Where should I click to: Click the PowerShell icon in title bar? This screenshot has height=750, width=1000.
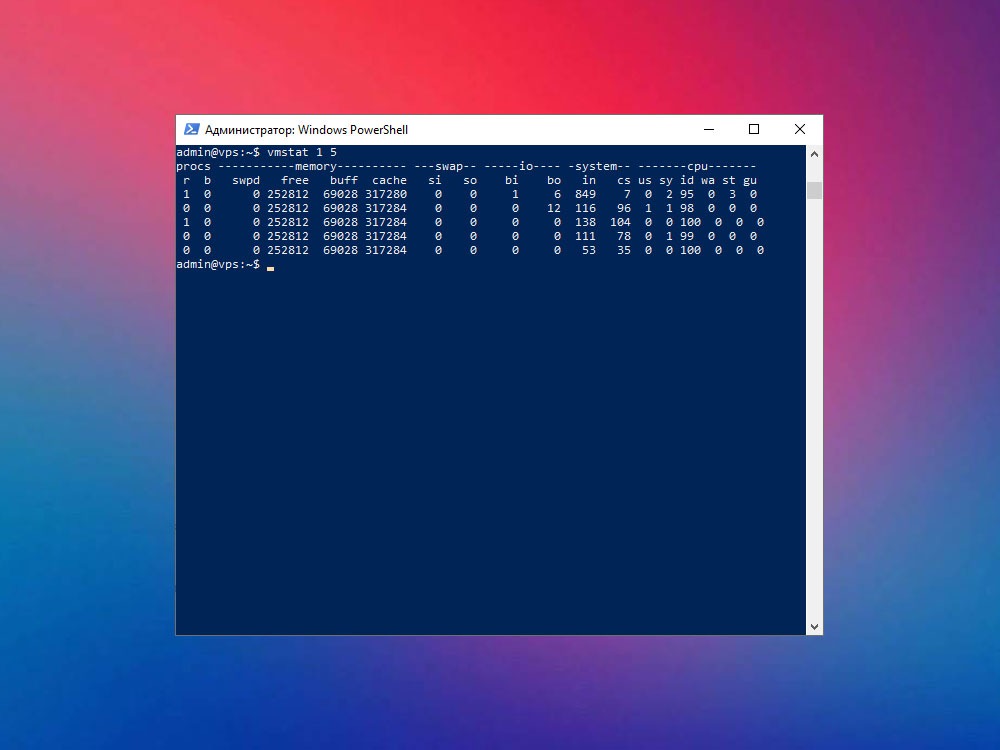(191, 129)
